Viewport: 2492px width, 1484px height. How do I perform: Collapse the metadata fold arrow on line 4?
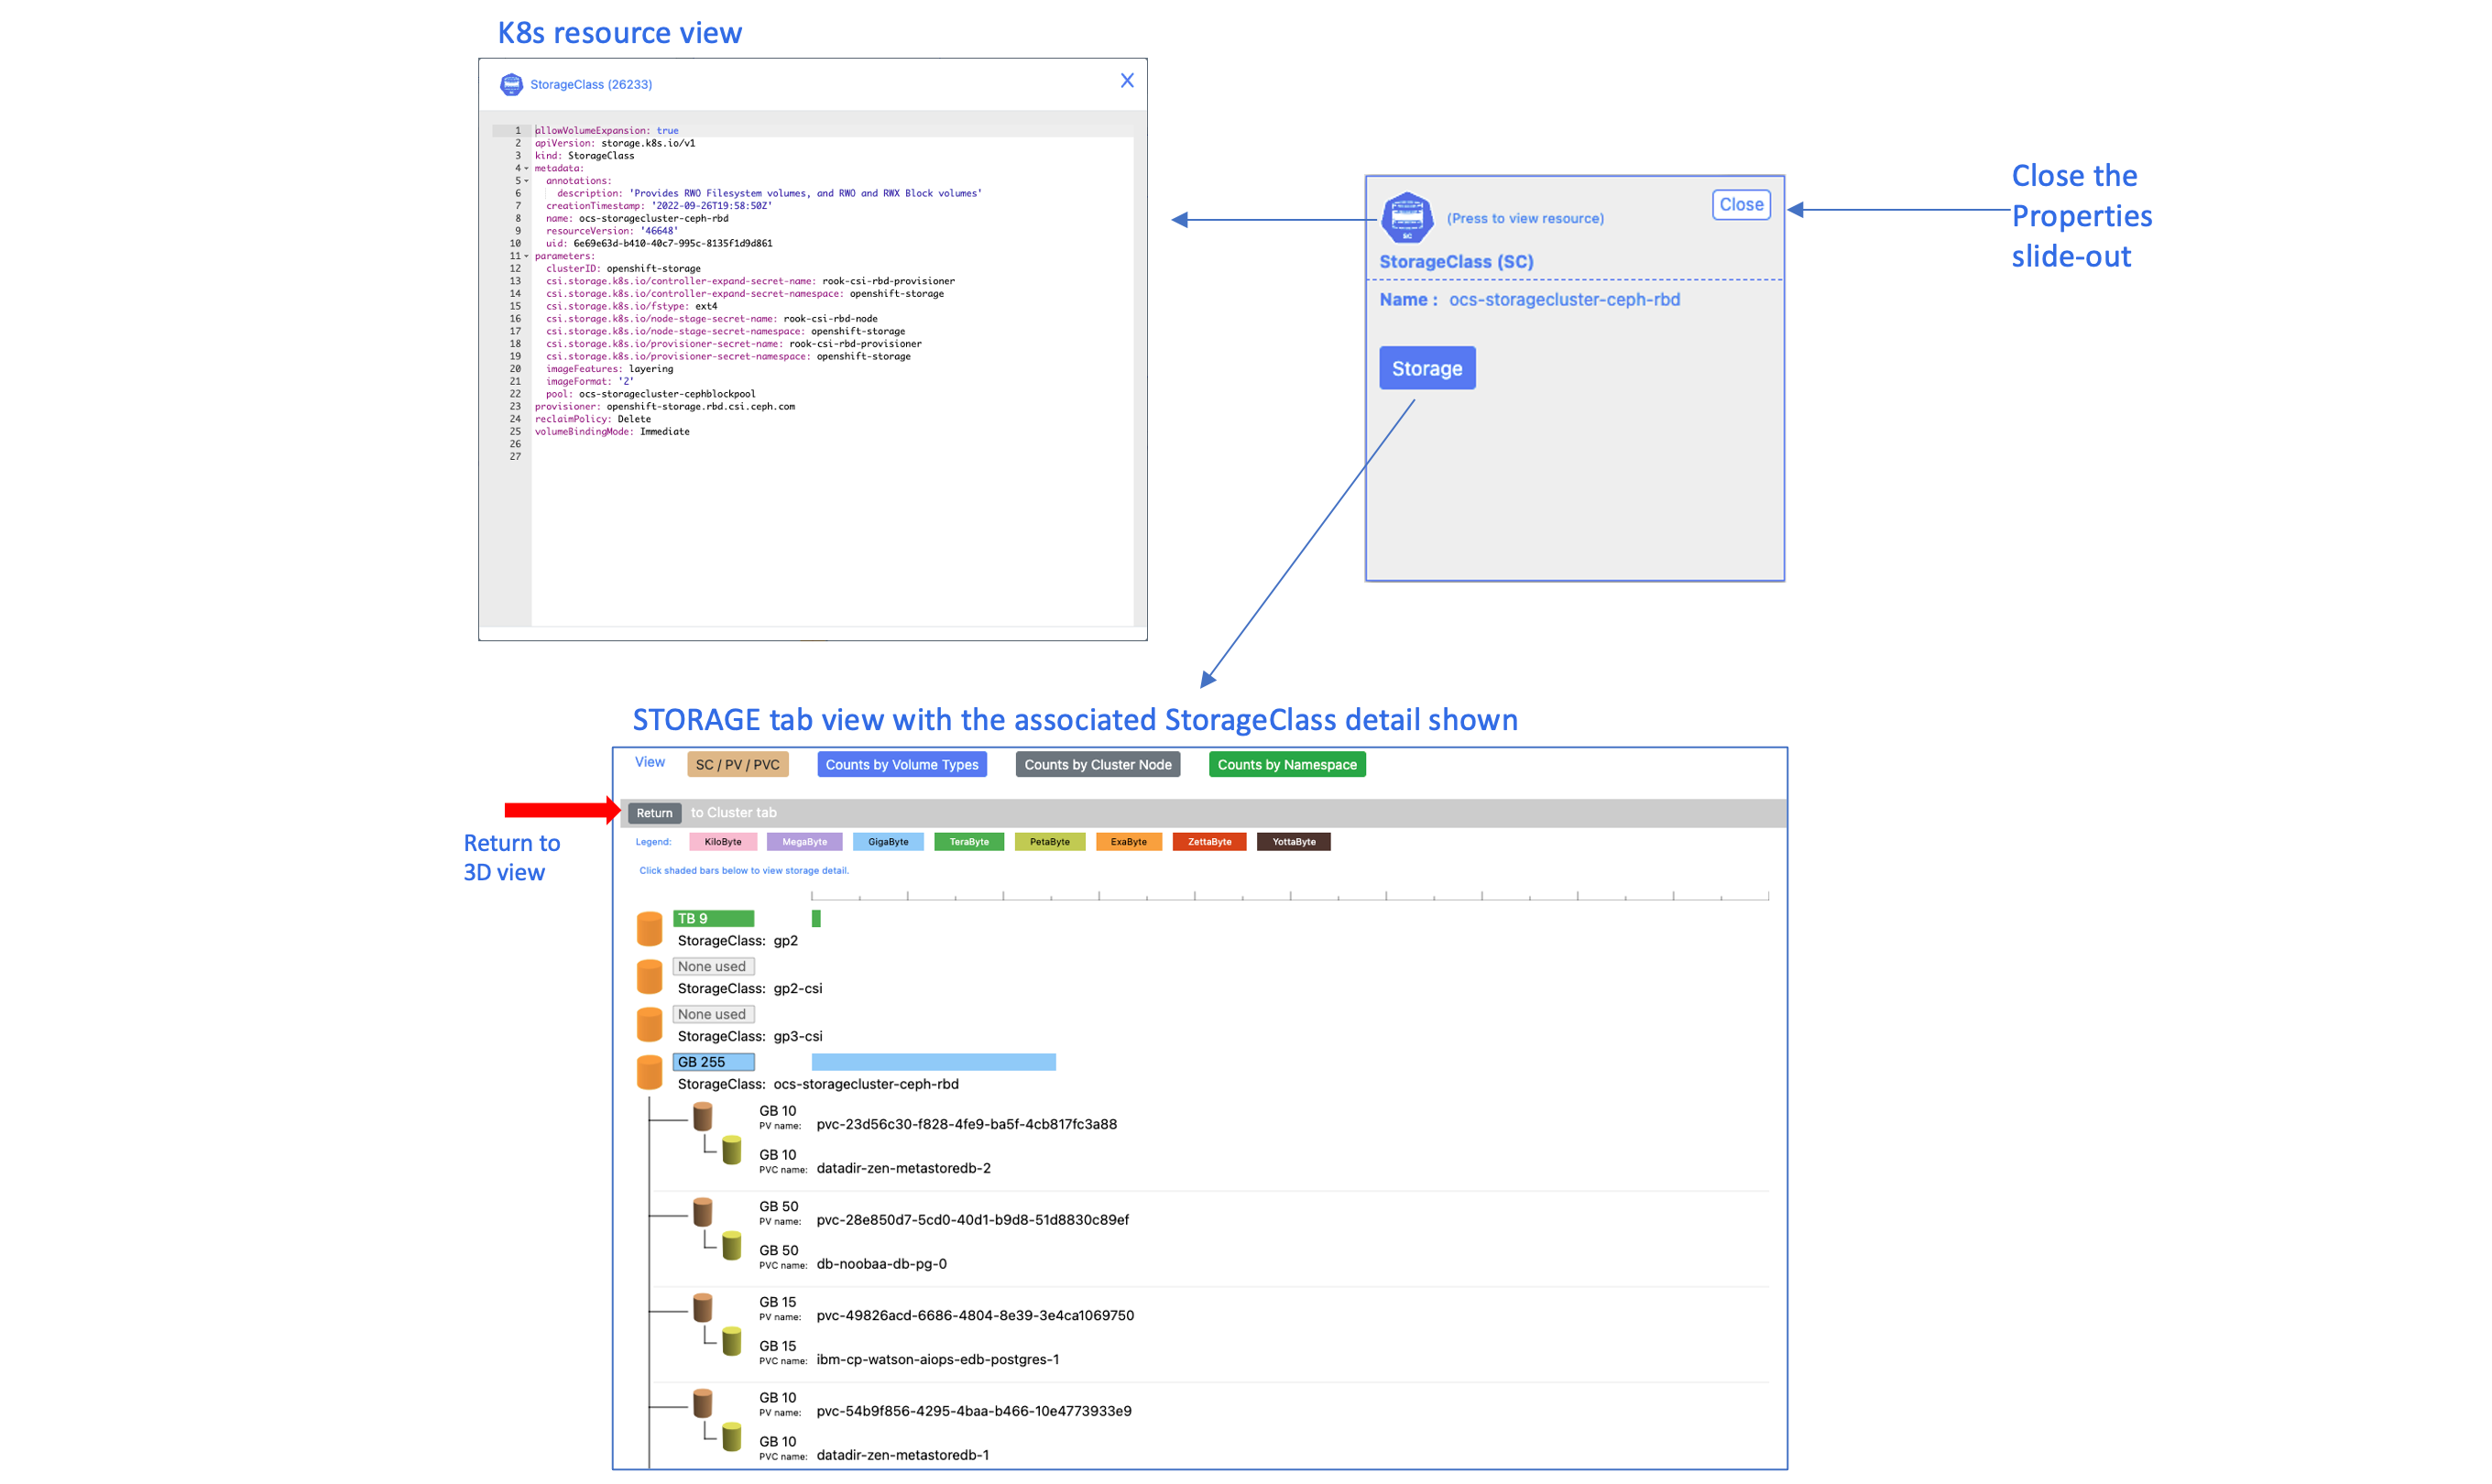point(527,168)
